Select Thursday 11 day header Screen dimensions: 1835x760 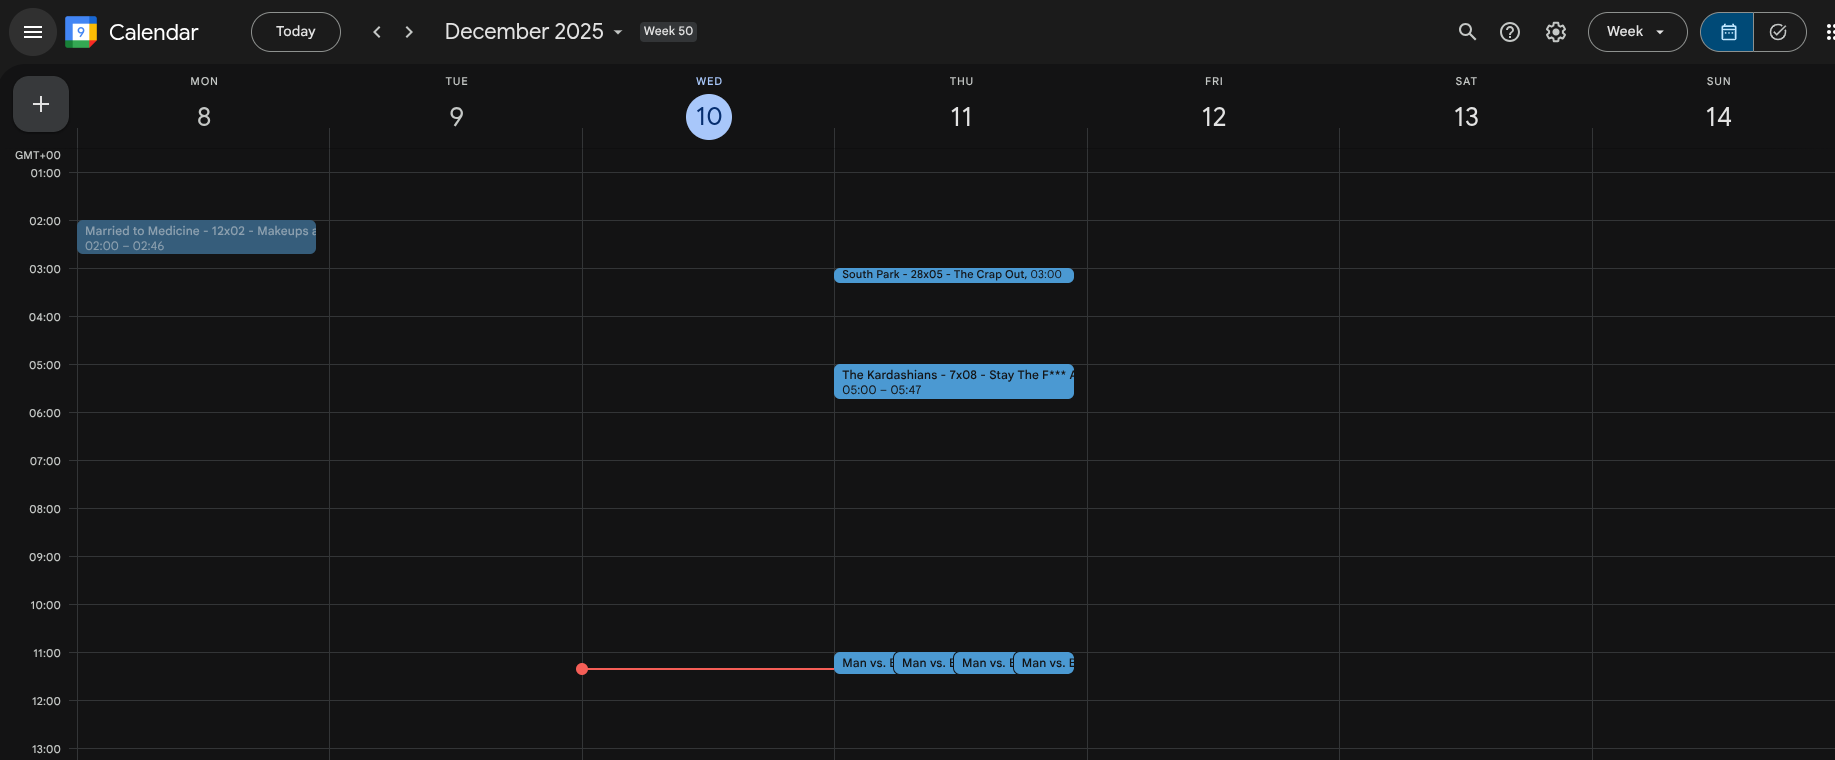pyautogui.click(x=961, y=117)
